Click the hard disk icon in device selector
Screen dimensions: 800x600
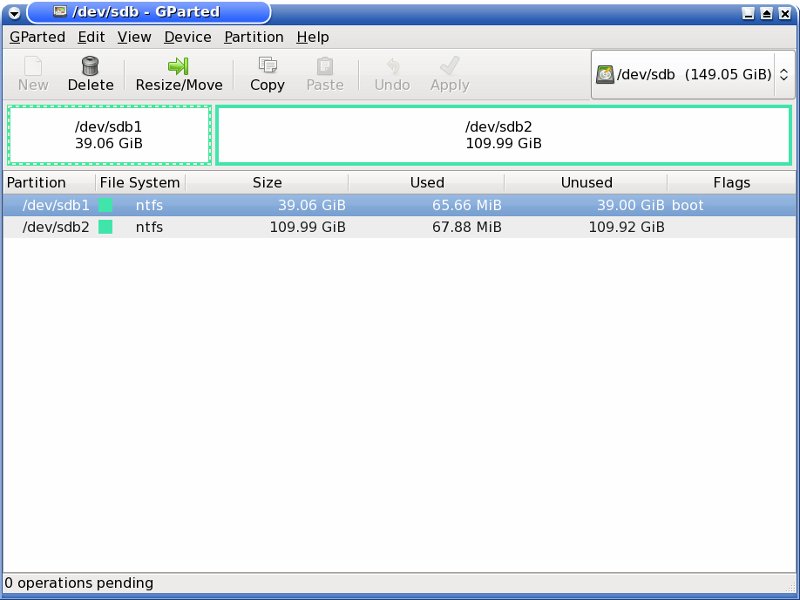(605, 75)
